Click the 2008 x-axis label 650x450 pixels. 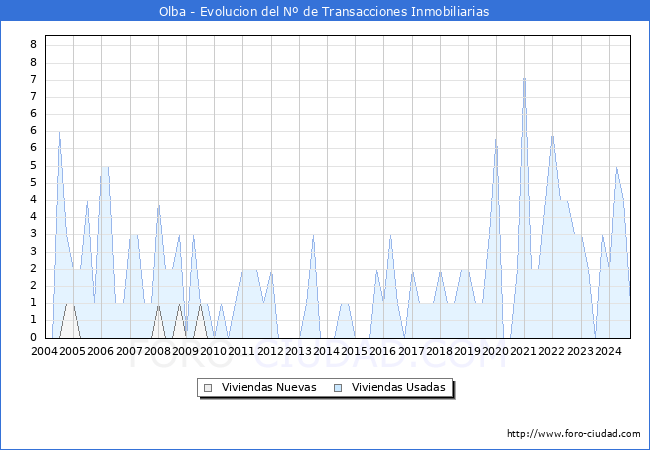[x=158, y=351]
